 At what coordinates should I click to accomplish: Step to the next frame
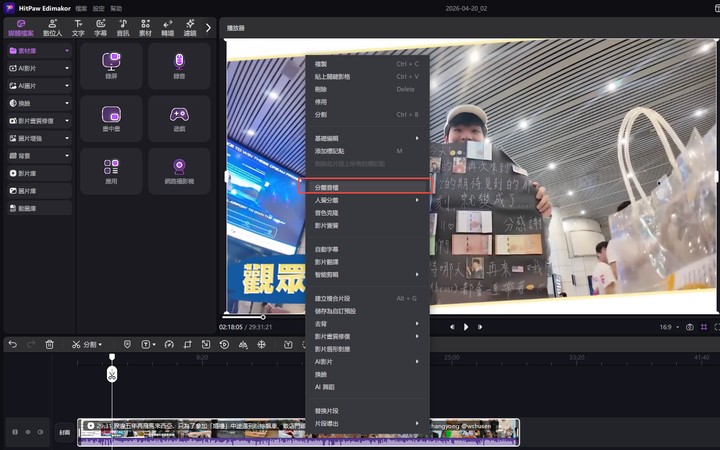tap(480, 327)
